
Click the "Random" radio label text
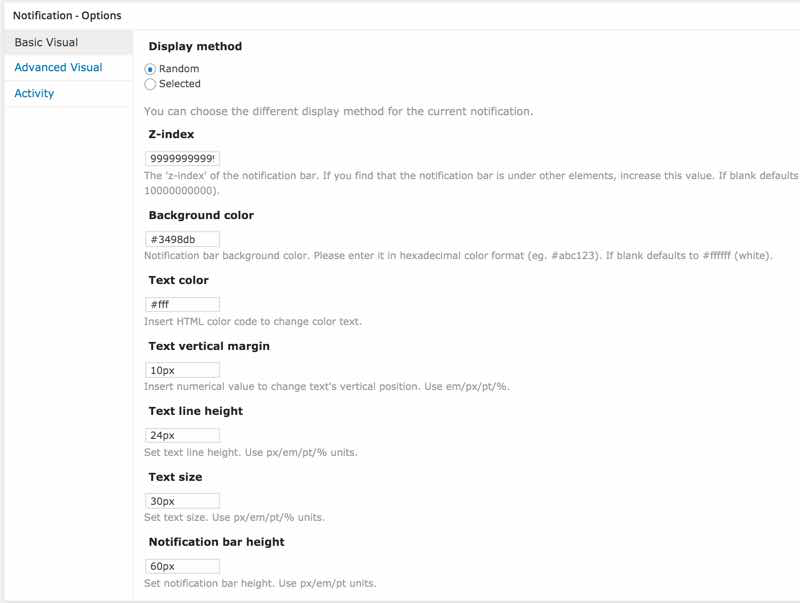(179, 69)
